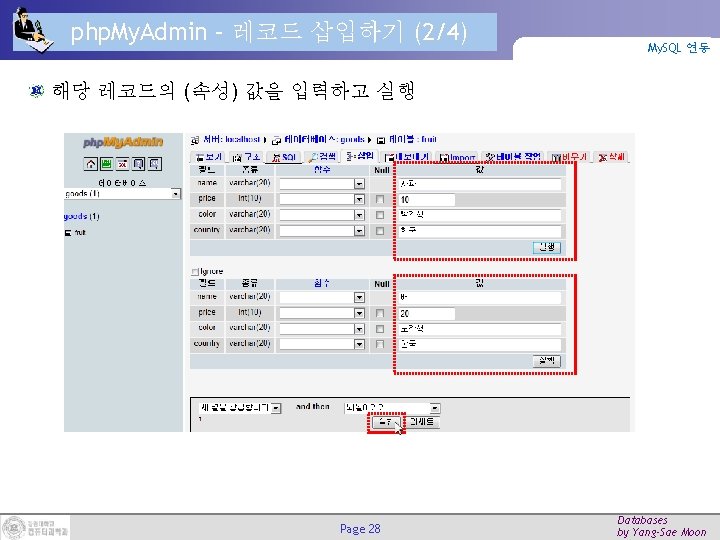Tick Null checkbox for first color row

click(380, 215)
